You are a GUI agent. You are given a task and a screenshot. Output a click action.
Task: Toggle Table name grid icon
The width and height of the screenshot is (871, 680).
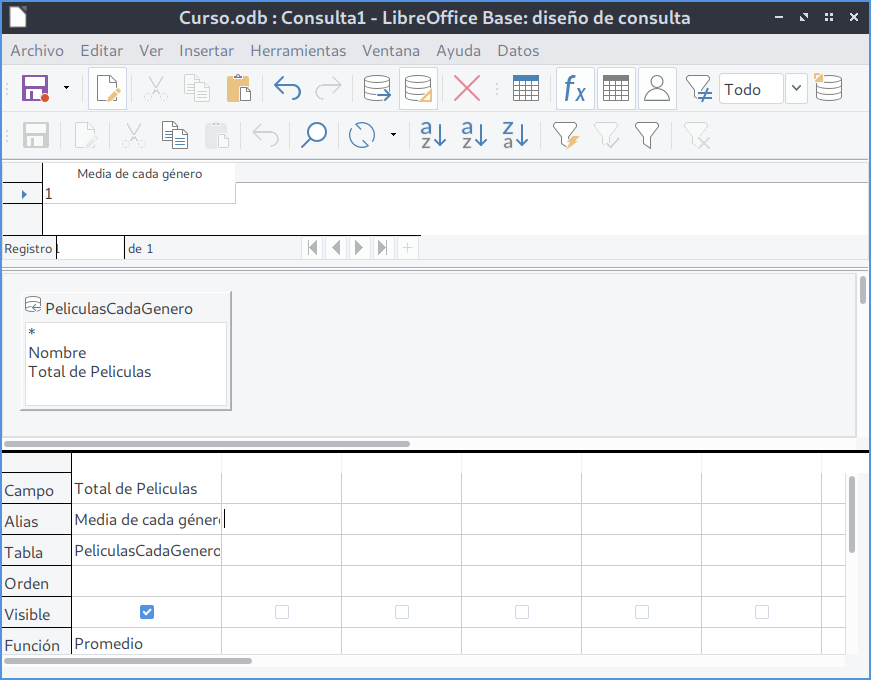pos(616,88)
